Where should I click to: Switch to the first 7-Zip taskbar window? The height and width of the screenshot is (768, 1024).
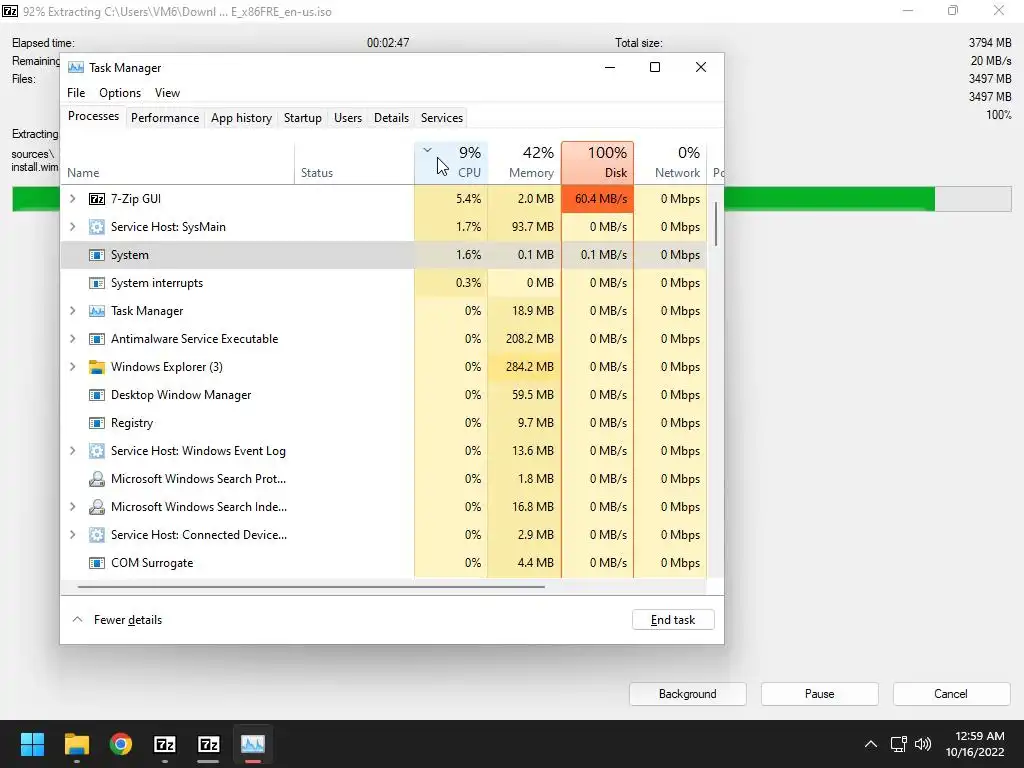tap(165, 744)
